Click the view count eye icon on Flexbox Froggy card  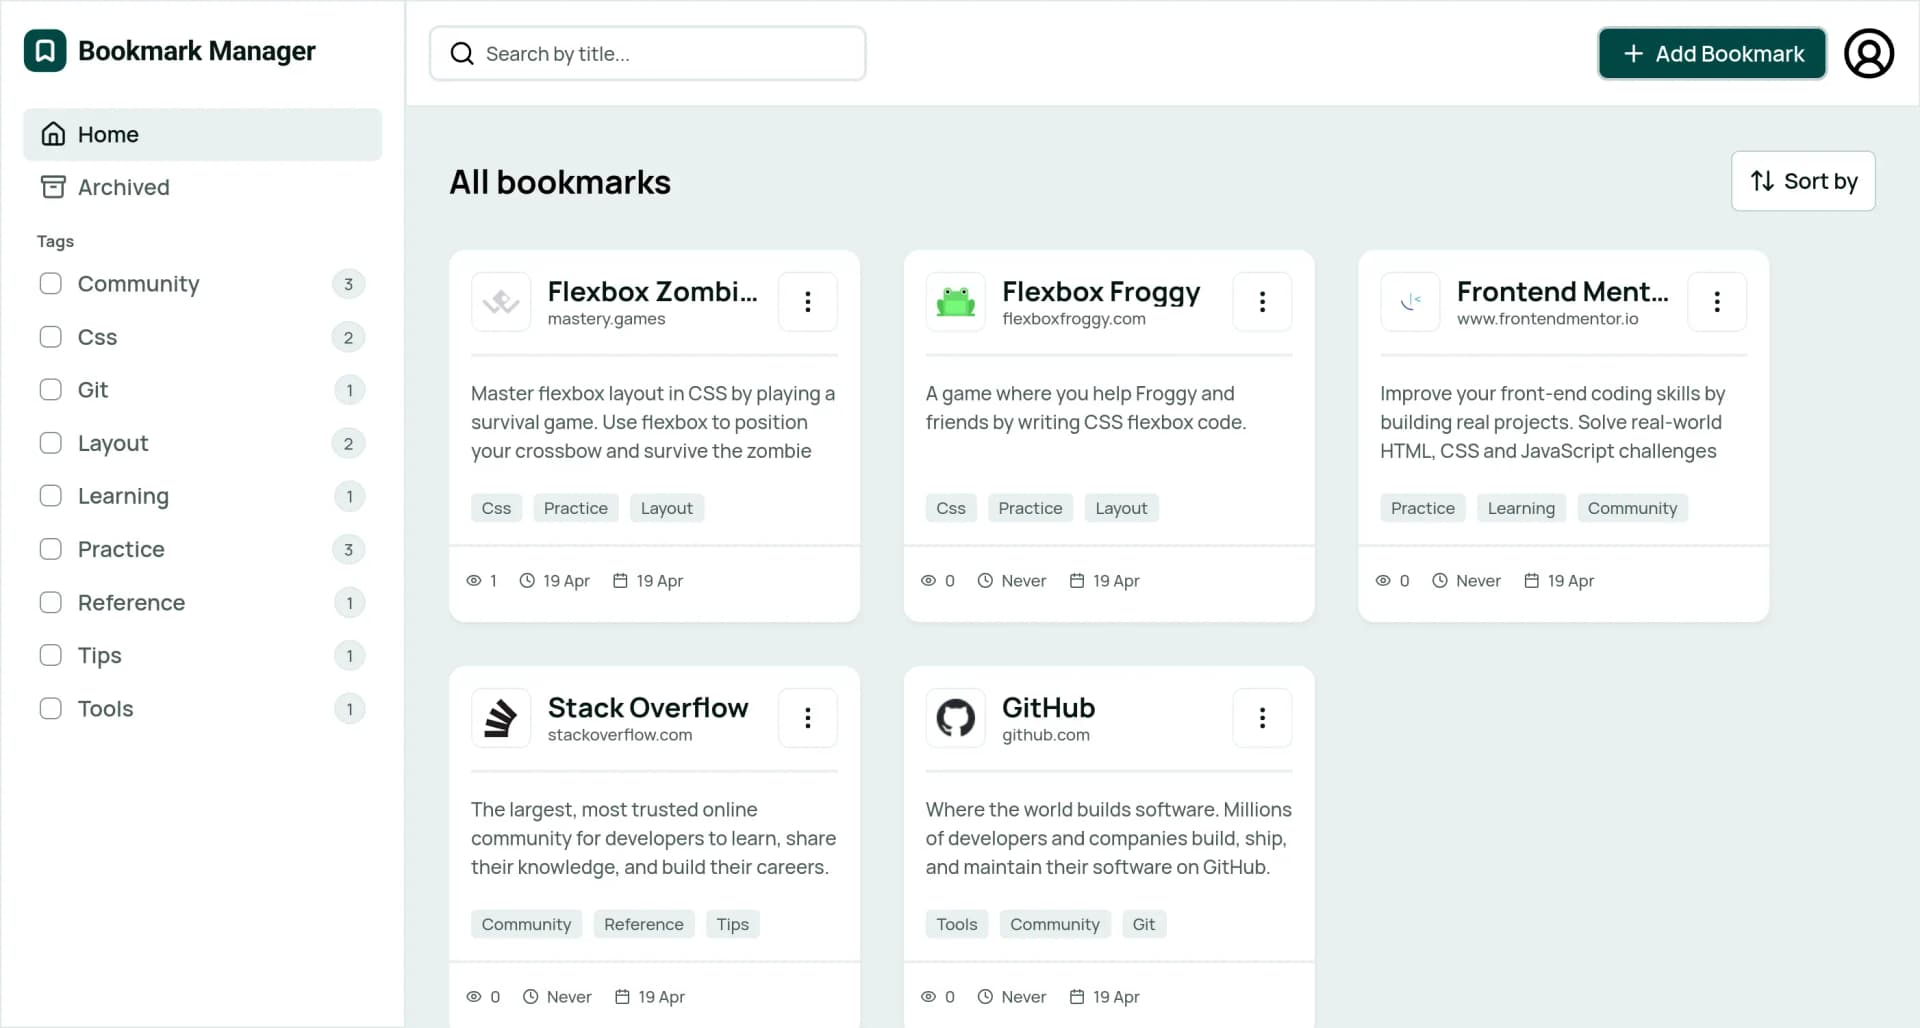click(928, 581)
